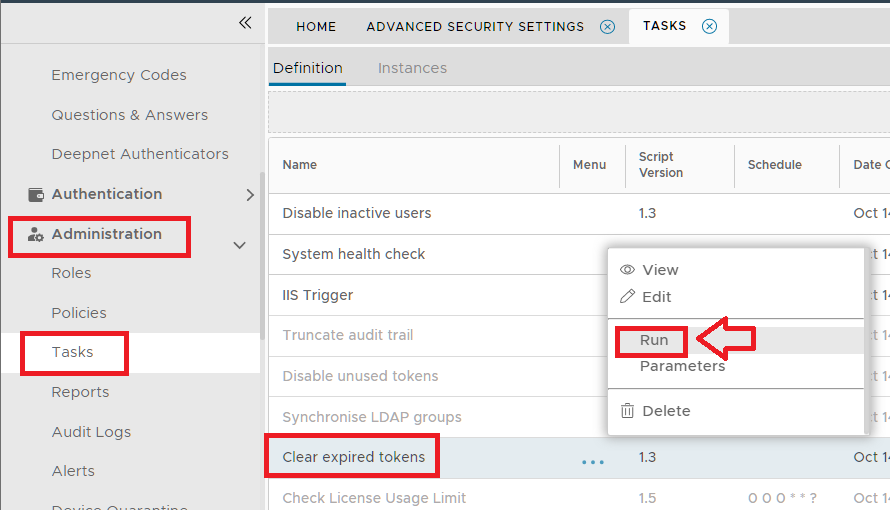
Task: Sort by the Name column header
Action: tap(300, 165)
